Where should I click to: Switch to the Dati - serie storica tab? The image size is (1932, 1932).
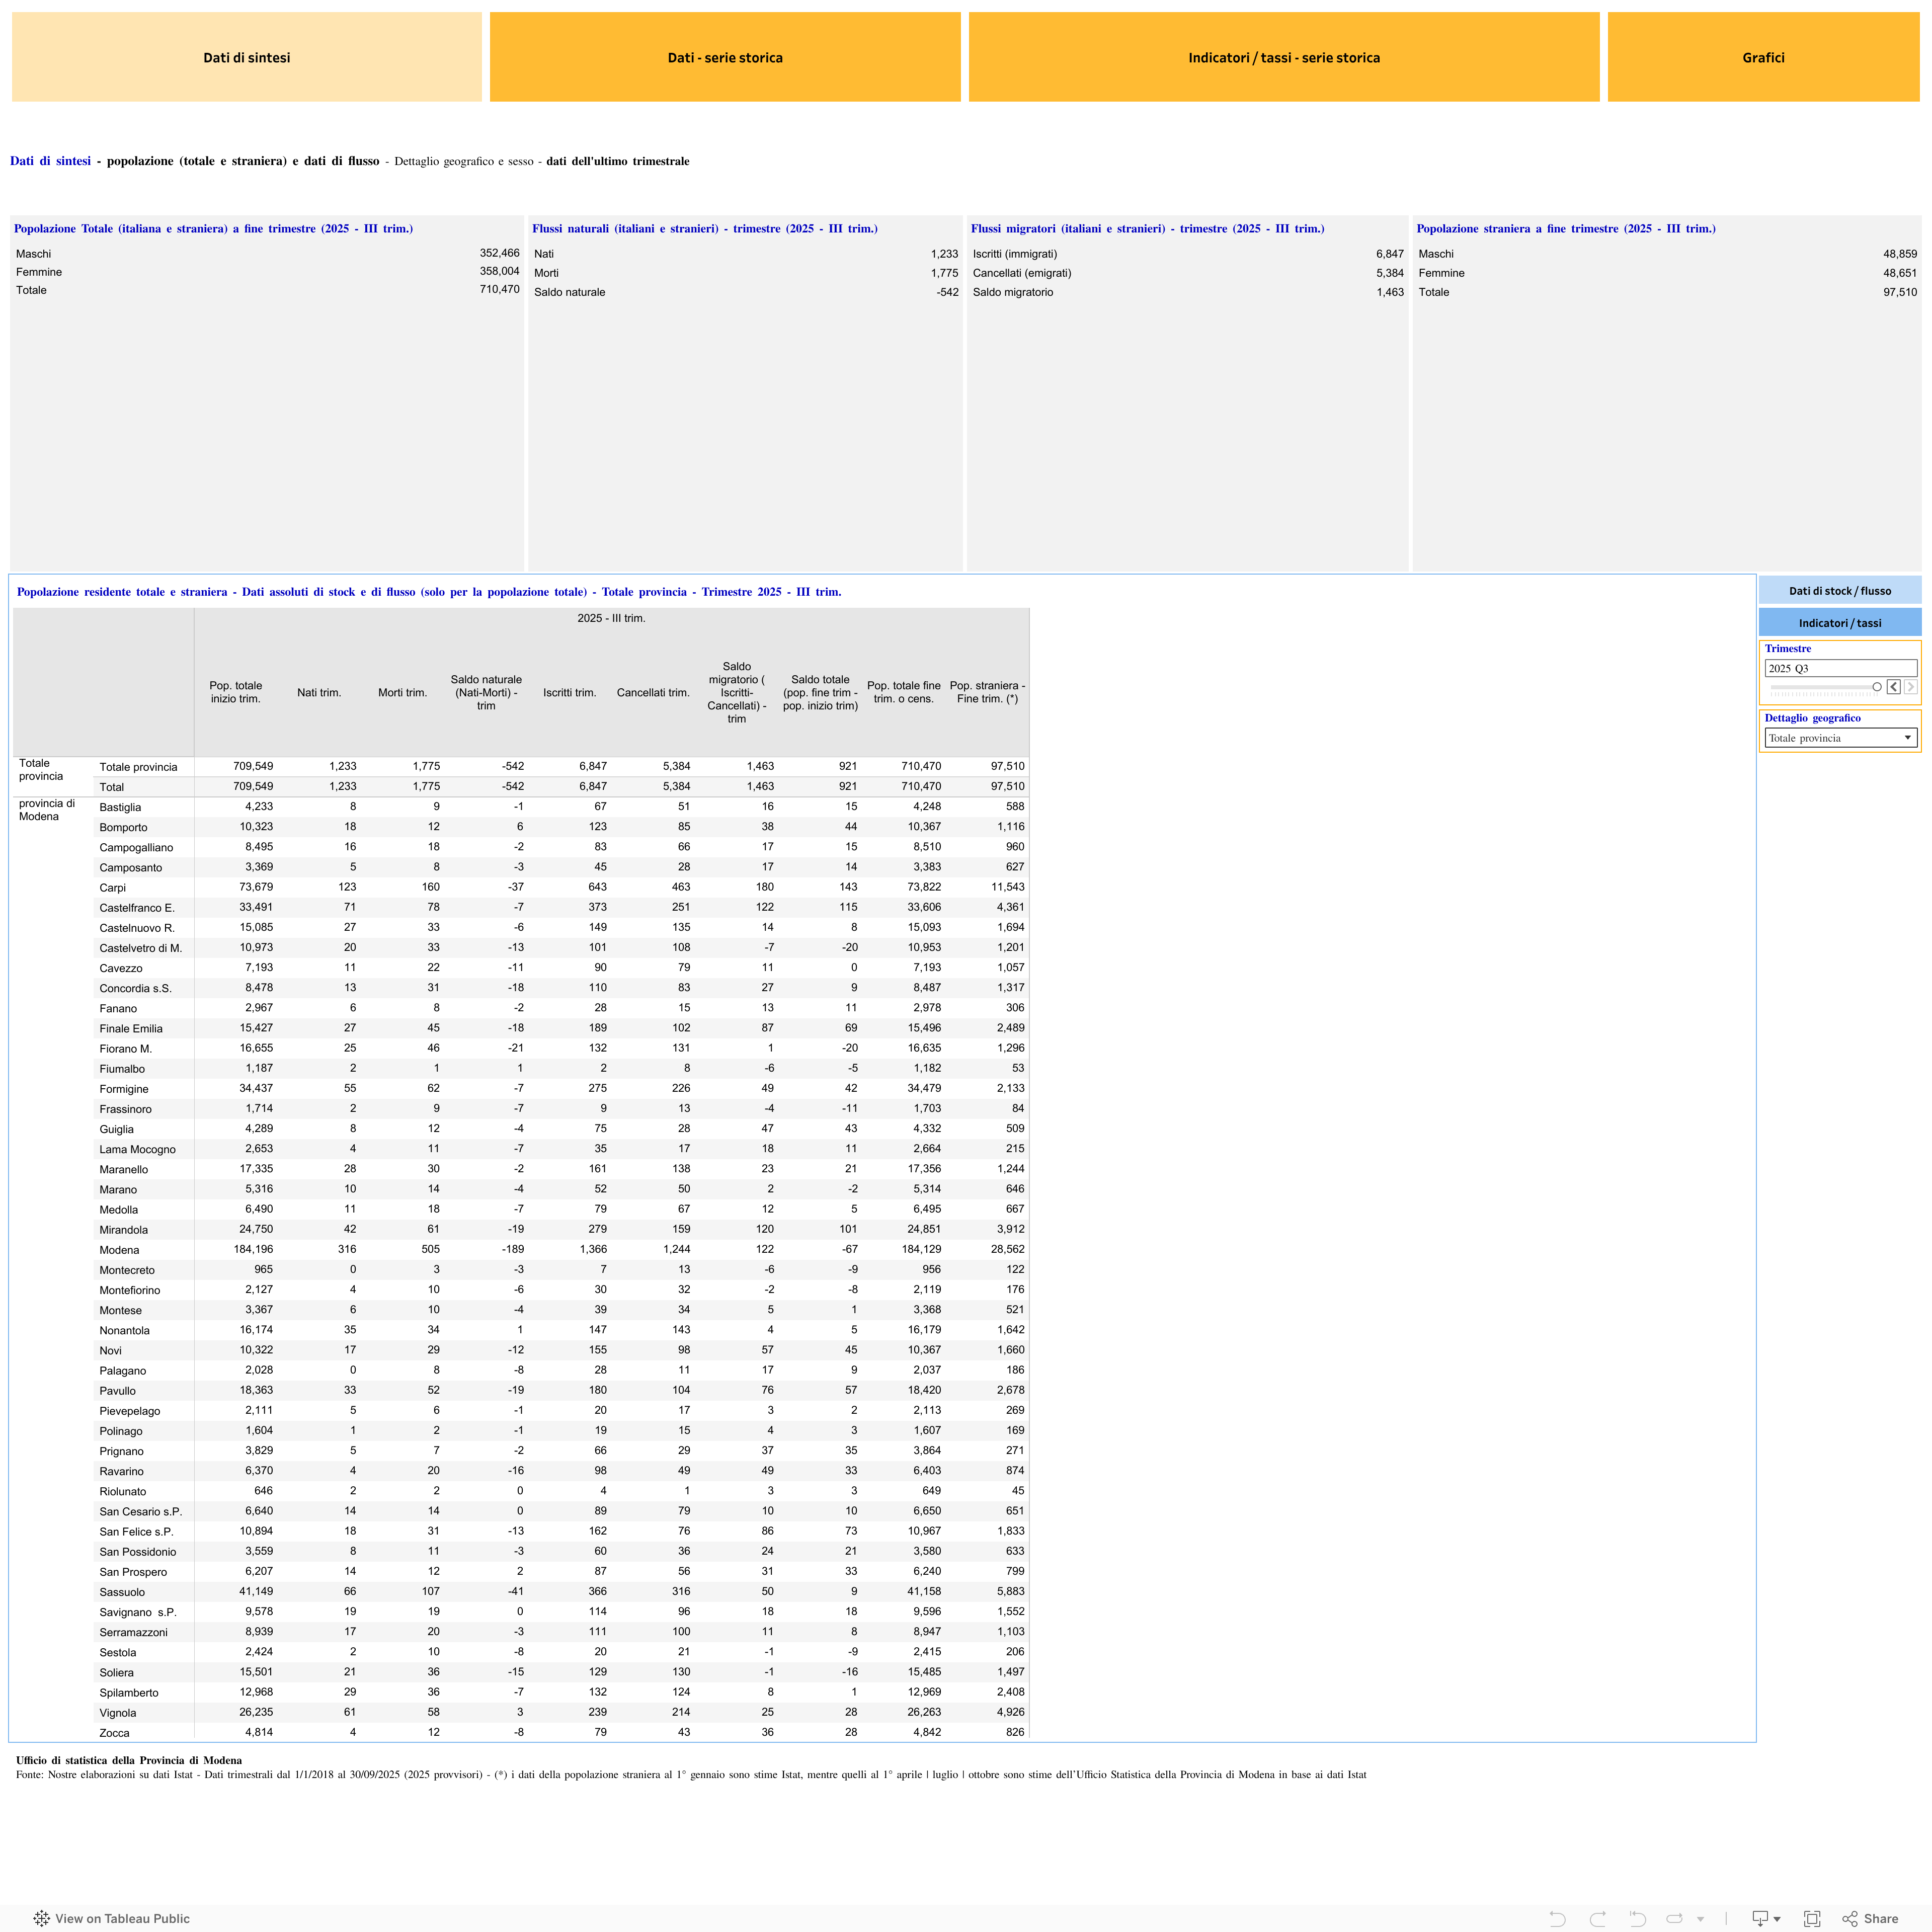click(x=725, y=58)
